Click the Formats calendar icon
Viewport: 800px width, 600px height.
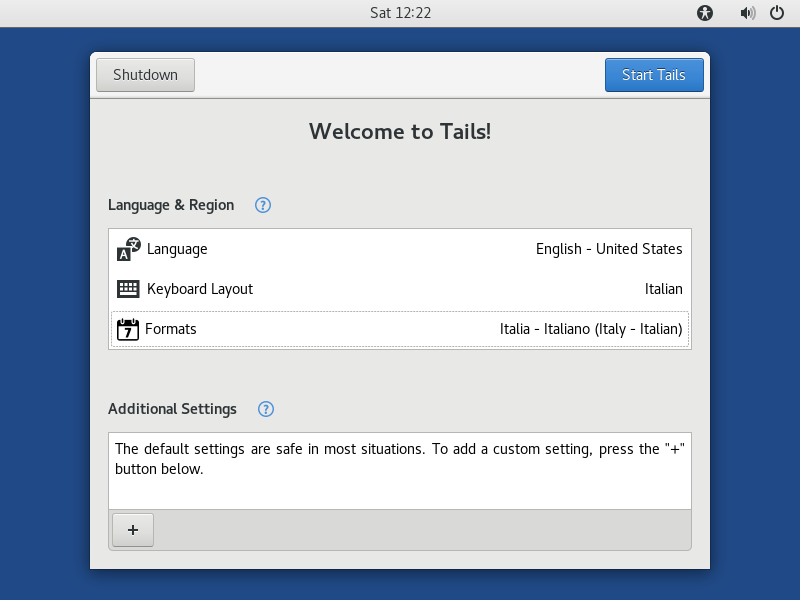click(128, 329)
